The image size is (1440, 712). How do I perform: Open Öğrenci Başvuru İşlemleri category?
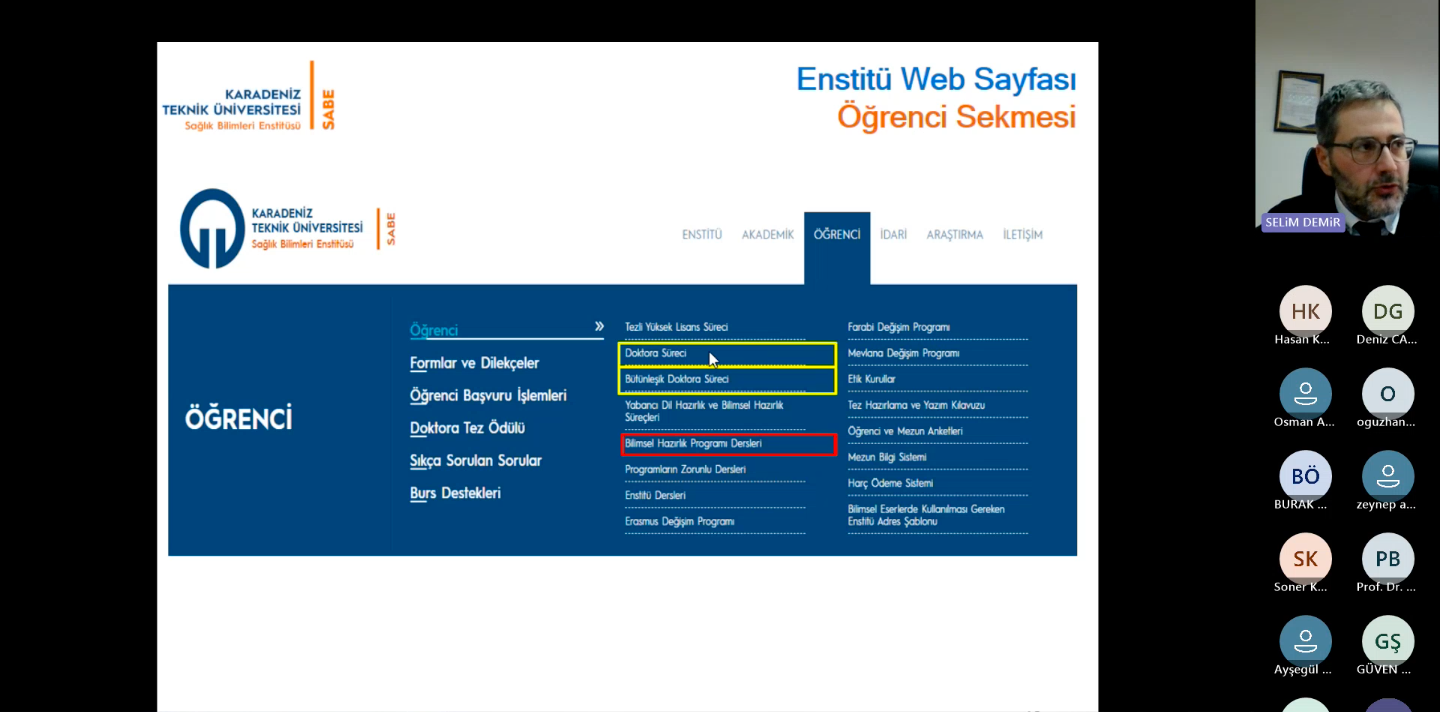coord(488,396)
